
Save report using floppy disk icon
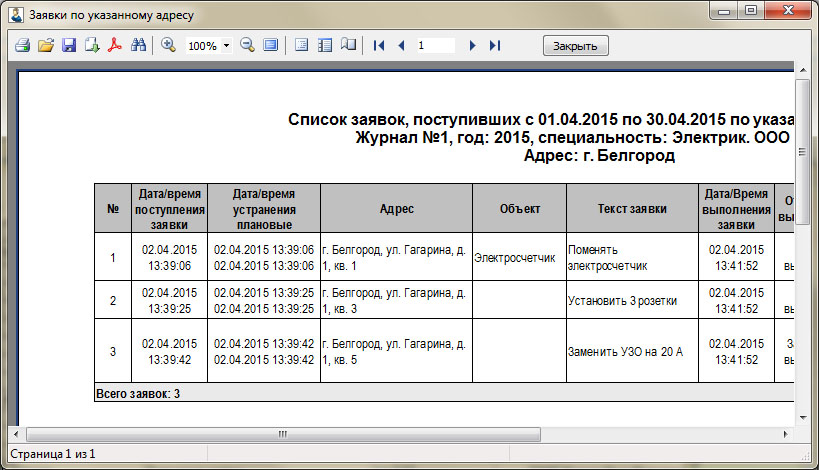click(69, 45)
